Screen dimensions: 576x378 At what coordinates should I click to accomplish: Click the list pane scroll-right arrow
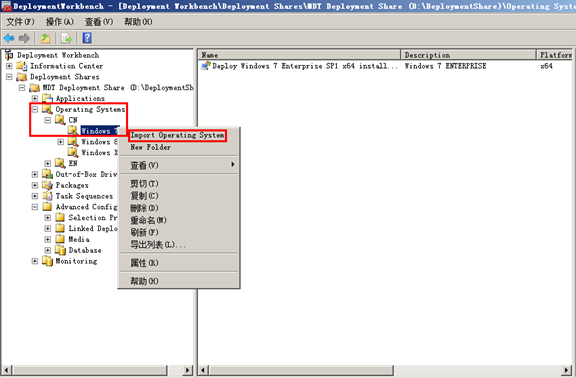(x=567, y=370)
